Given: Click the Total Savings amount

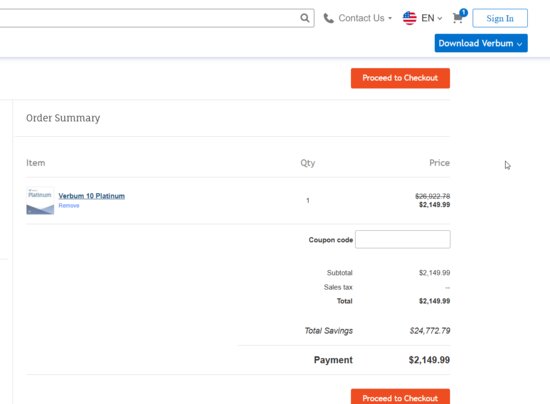Looking at the screenshot, I should (430, 330).
